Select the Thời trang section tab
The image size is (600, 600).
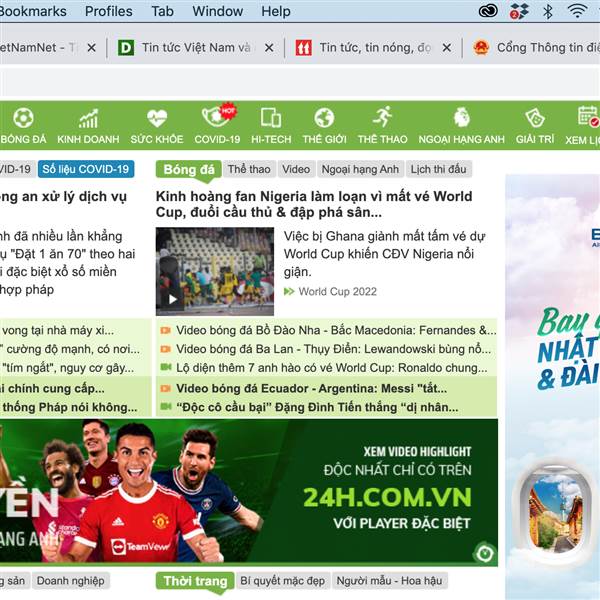195,581
